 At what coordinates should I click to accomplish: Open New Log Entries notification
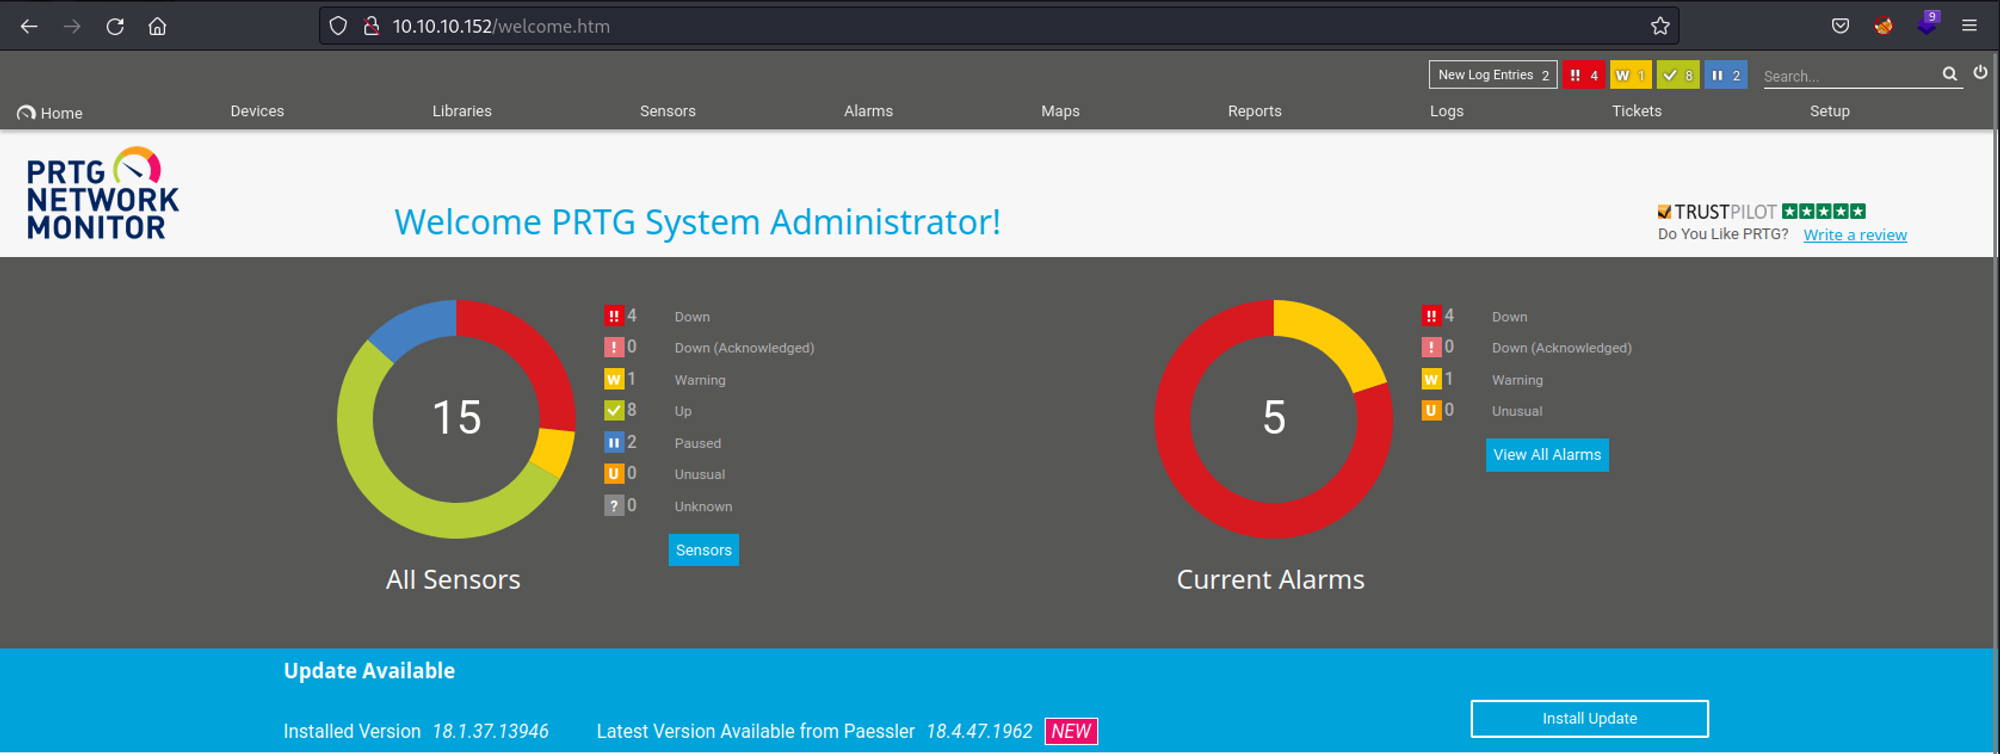[x=1492, y=75]
